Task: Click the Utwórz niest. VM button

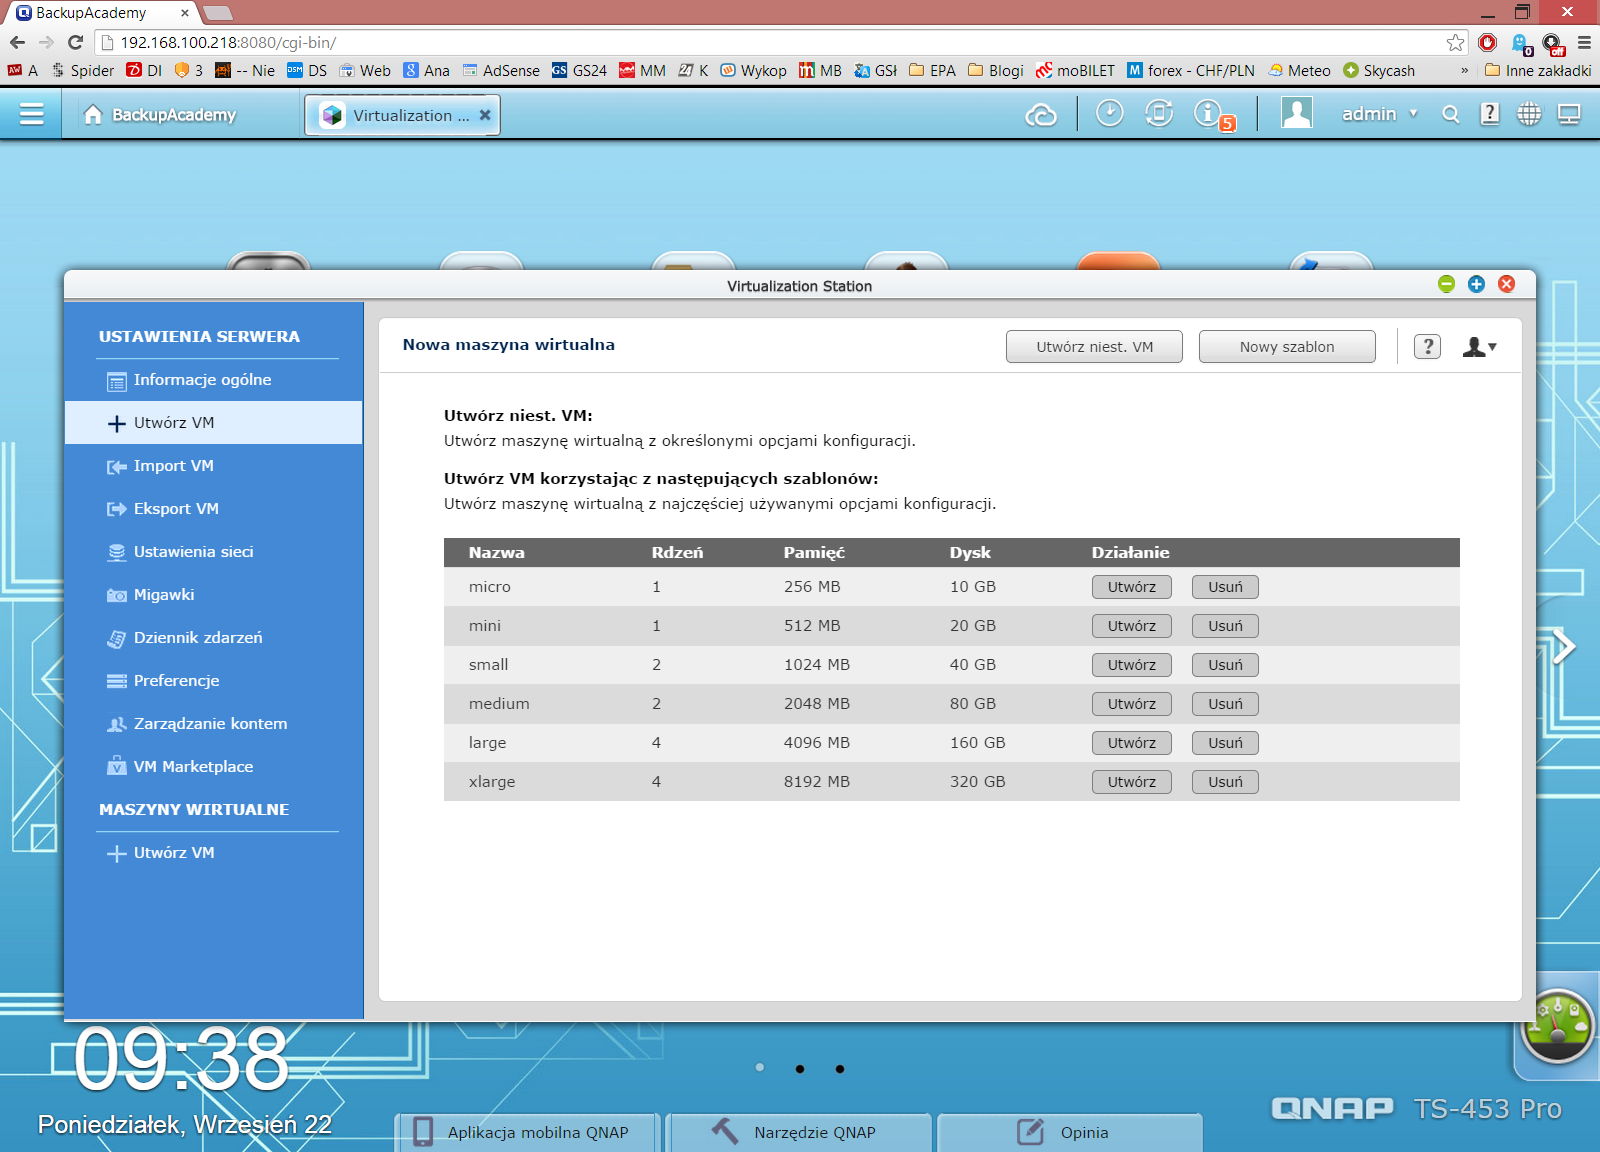Action: click(1094, 347)
